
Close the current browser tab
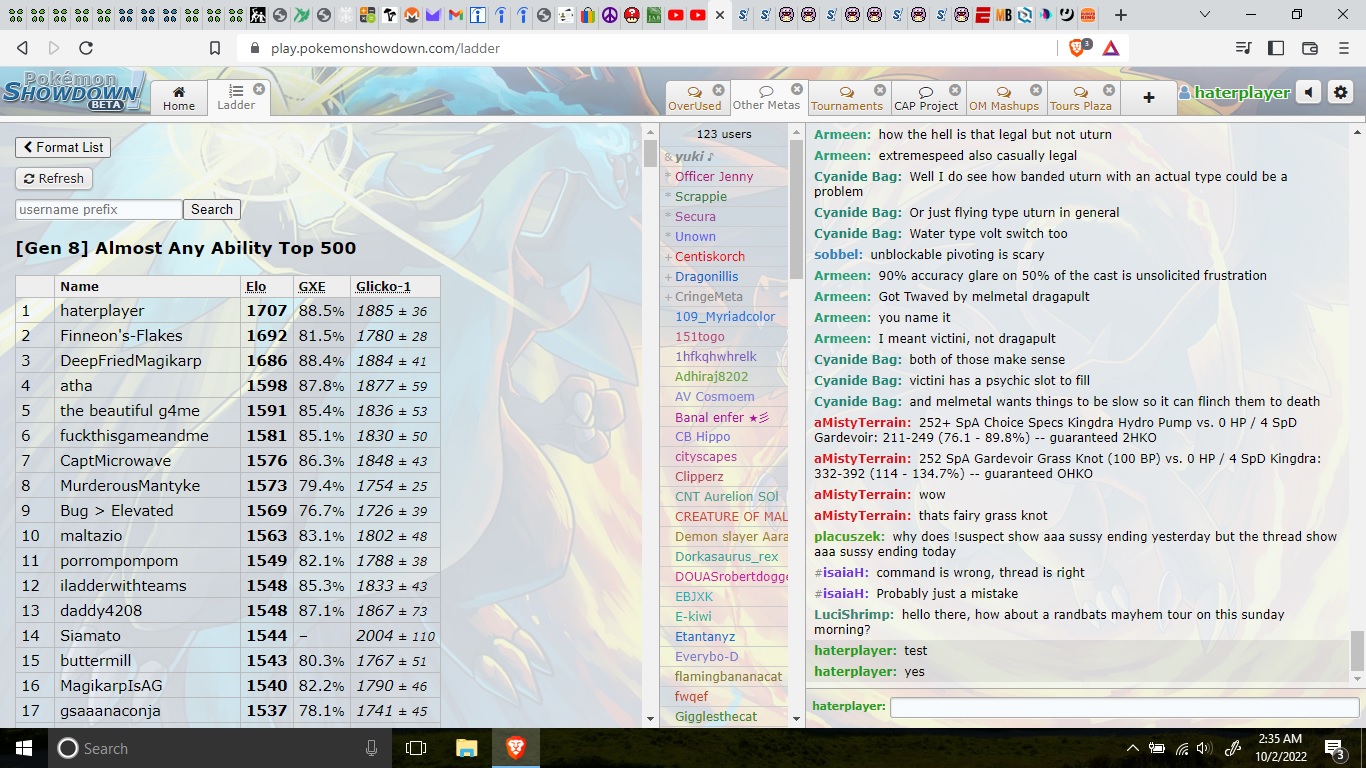click(x=720, y=15)
